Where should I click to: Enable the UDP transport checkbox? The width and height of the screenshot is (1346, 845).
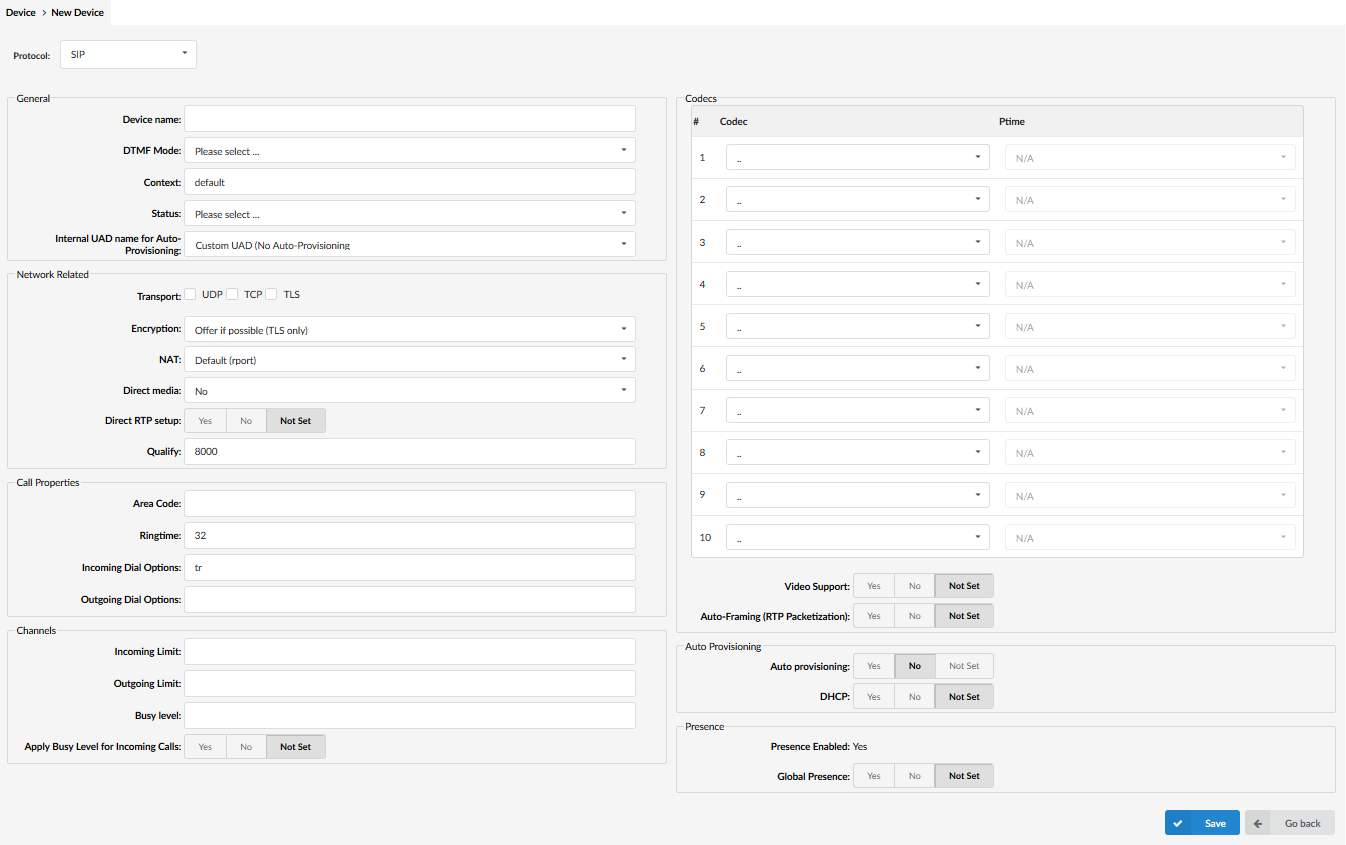(x=190, y=294)
